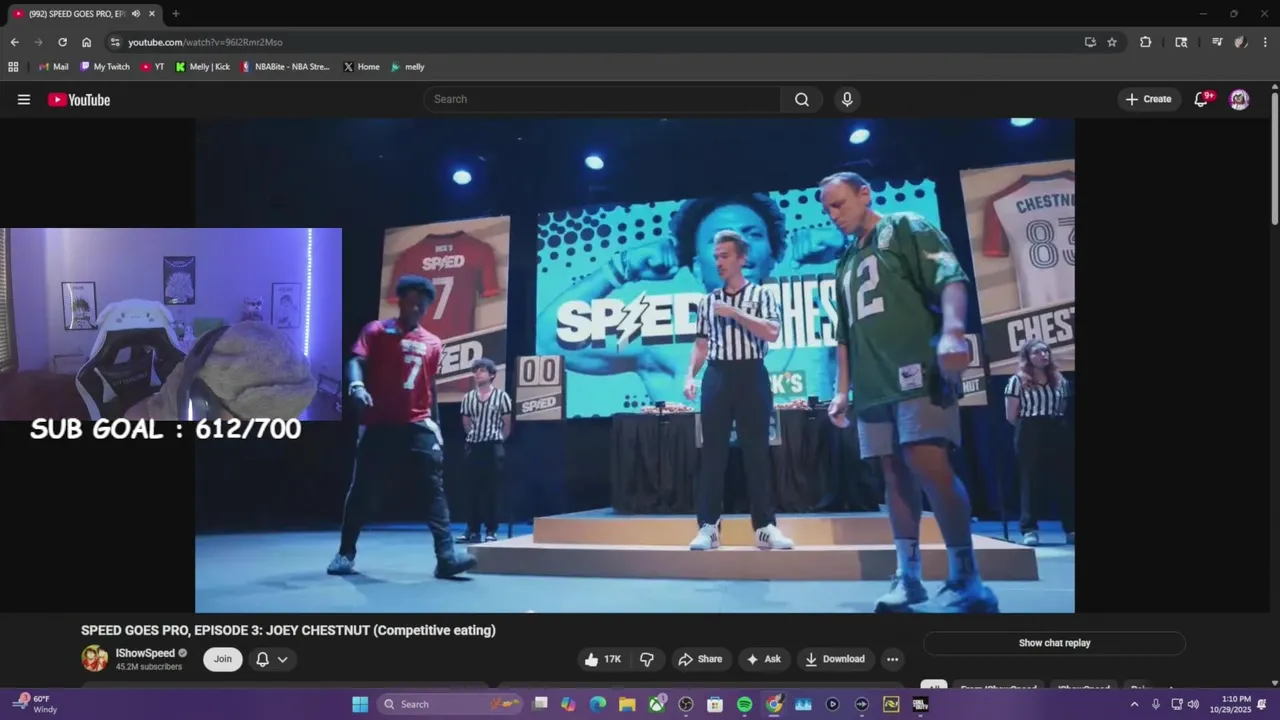Open IShowSpeed channel name link
This screenshot has width=1280, height=720.
point(145,653)
